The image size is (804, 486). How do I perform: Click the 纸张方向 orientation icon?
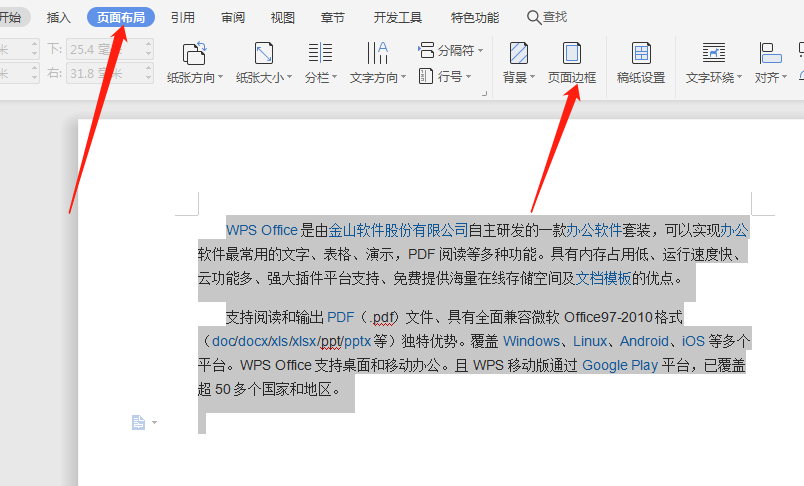194,53
